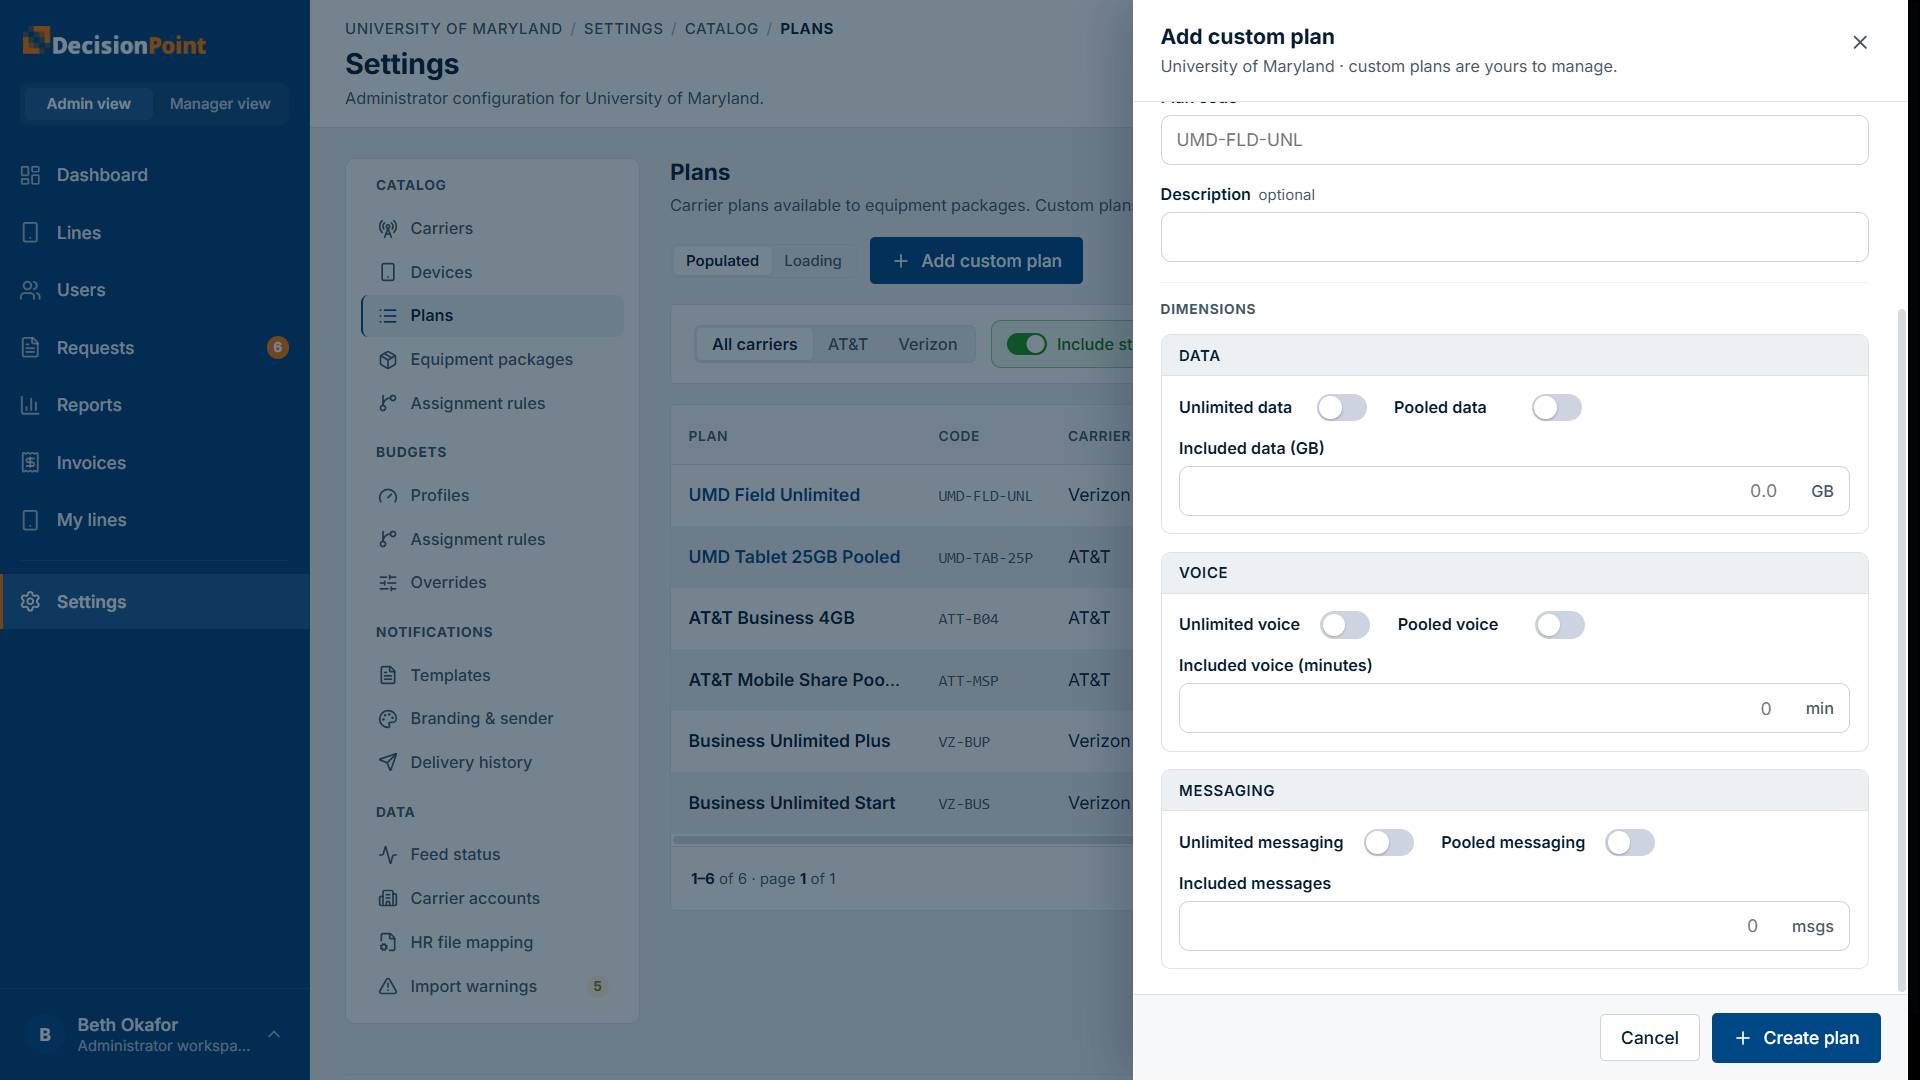Screen dimensions: 1920x1080
Task: Click the Add custom plan button
Action: pyautogui.click(x=976, y=261)
